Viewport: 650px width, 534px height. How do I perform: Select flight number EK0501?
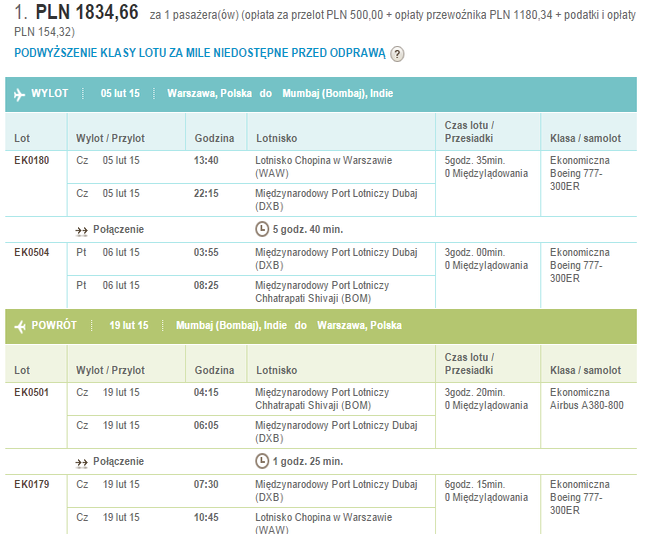tap(32, 393)
